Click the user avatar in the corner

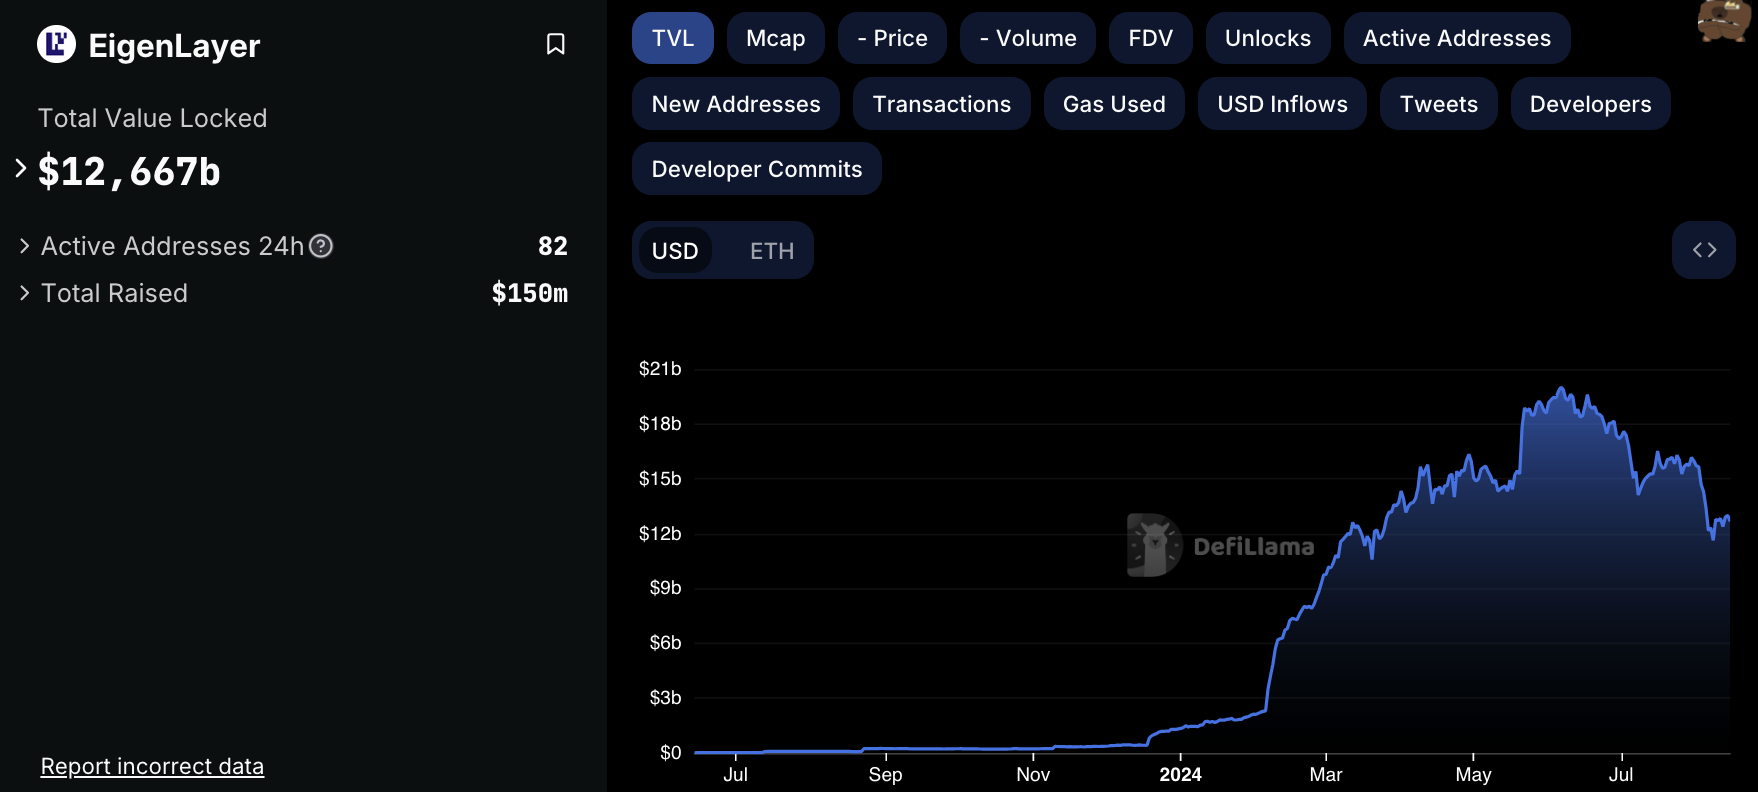1725,20
